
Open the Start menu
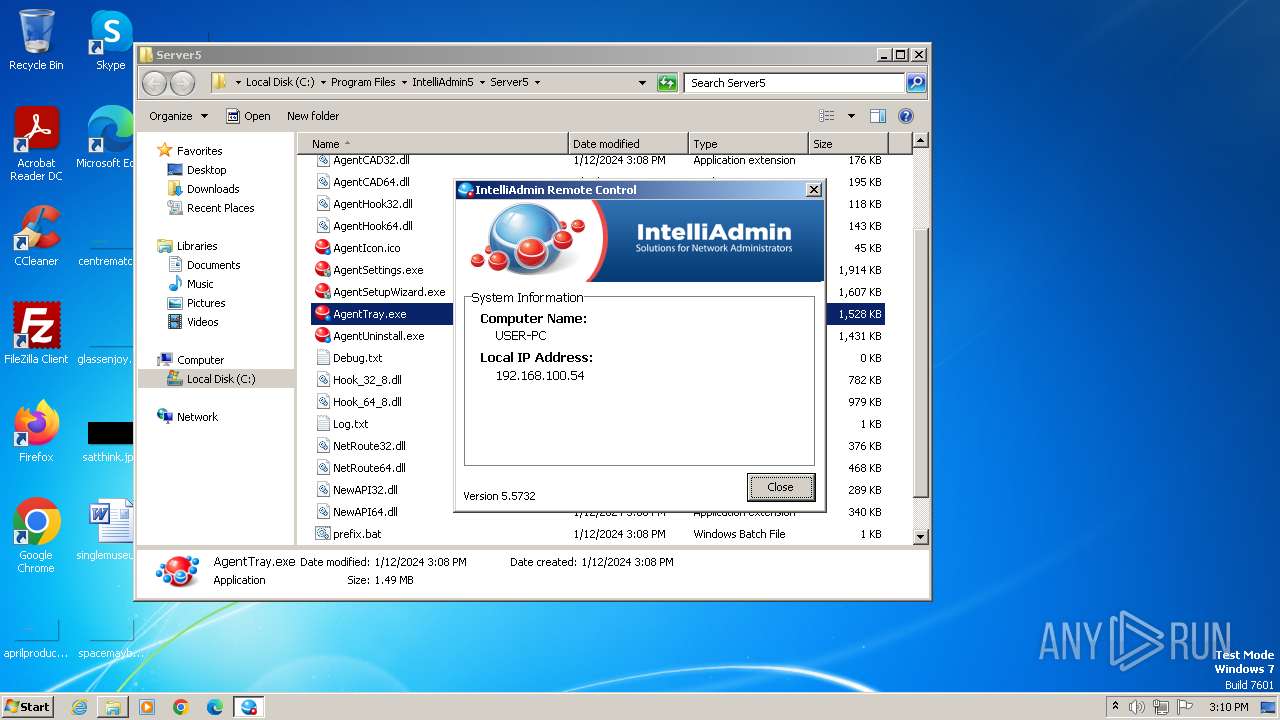coord(28,707)
